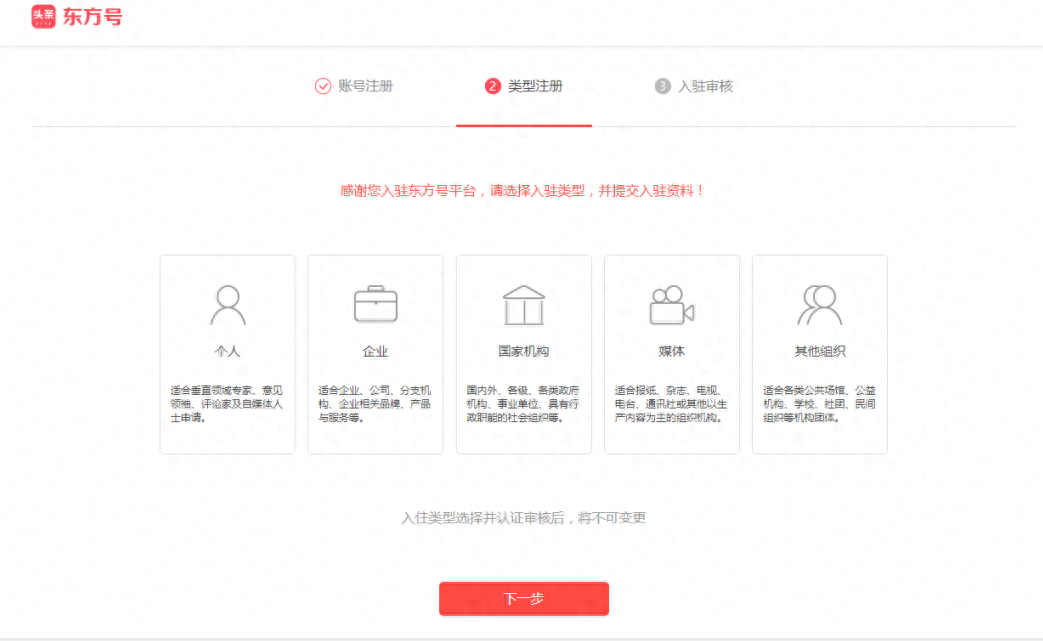Click the completed checkmark icon beside 账号注册
Image resolution: width=1043 pixels, height=641 pixels.
[x=323, y=86]
